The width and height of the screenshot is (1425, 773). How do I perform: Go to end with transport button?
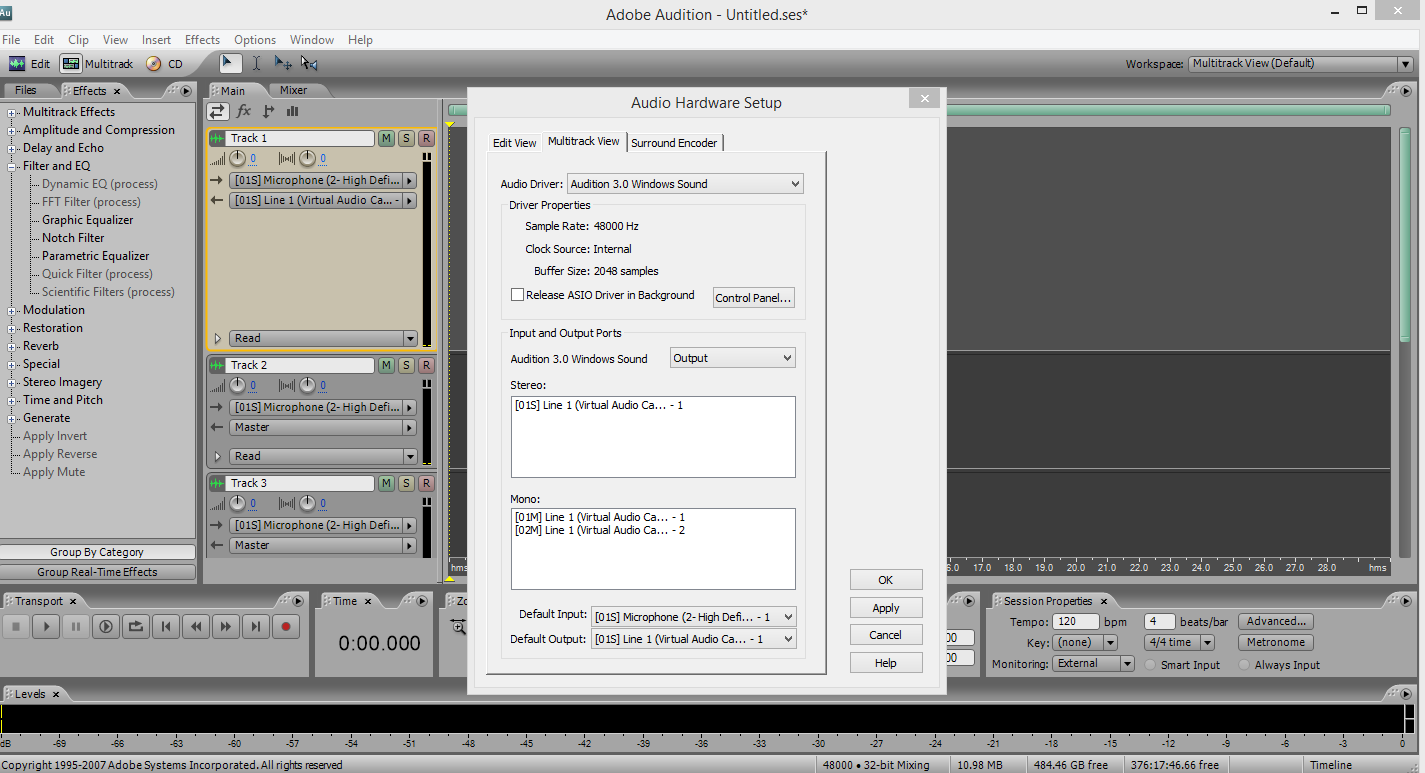click(x=256, y=626)
